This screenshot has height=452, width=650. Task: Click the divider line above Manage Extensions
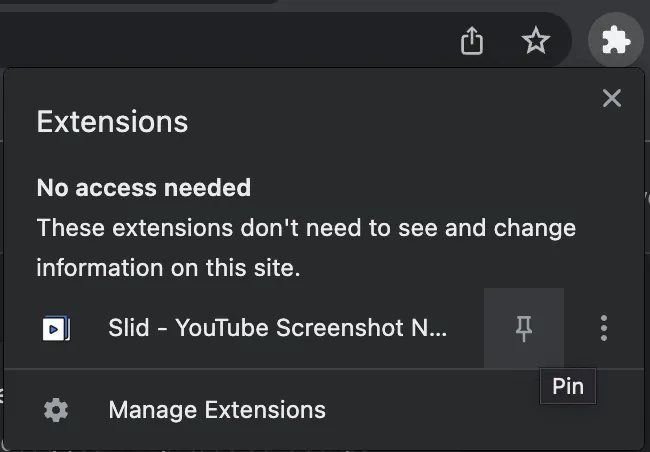click(x=324, y=369)
